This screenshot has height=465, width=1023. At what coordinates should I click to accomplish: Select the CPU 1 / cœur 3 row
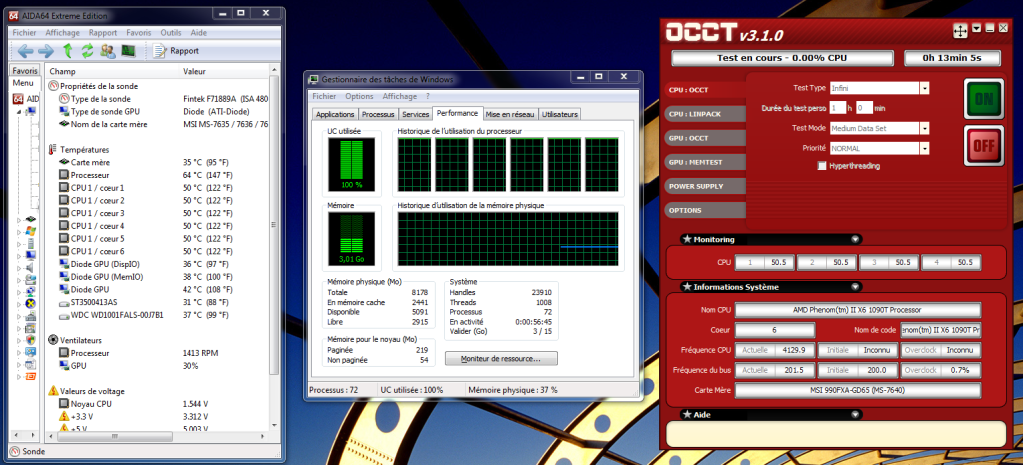pyautogui.click(x=158, y=213)
